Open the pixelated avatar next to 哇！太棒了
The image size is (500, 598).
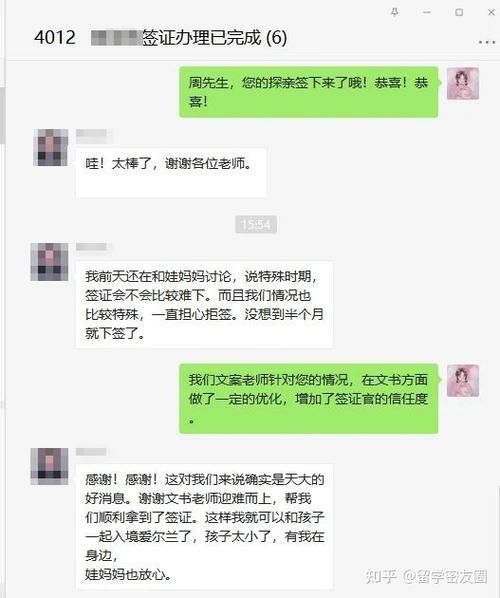tap(51, 147)
